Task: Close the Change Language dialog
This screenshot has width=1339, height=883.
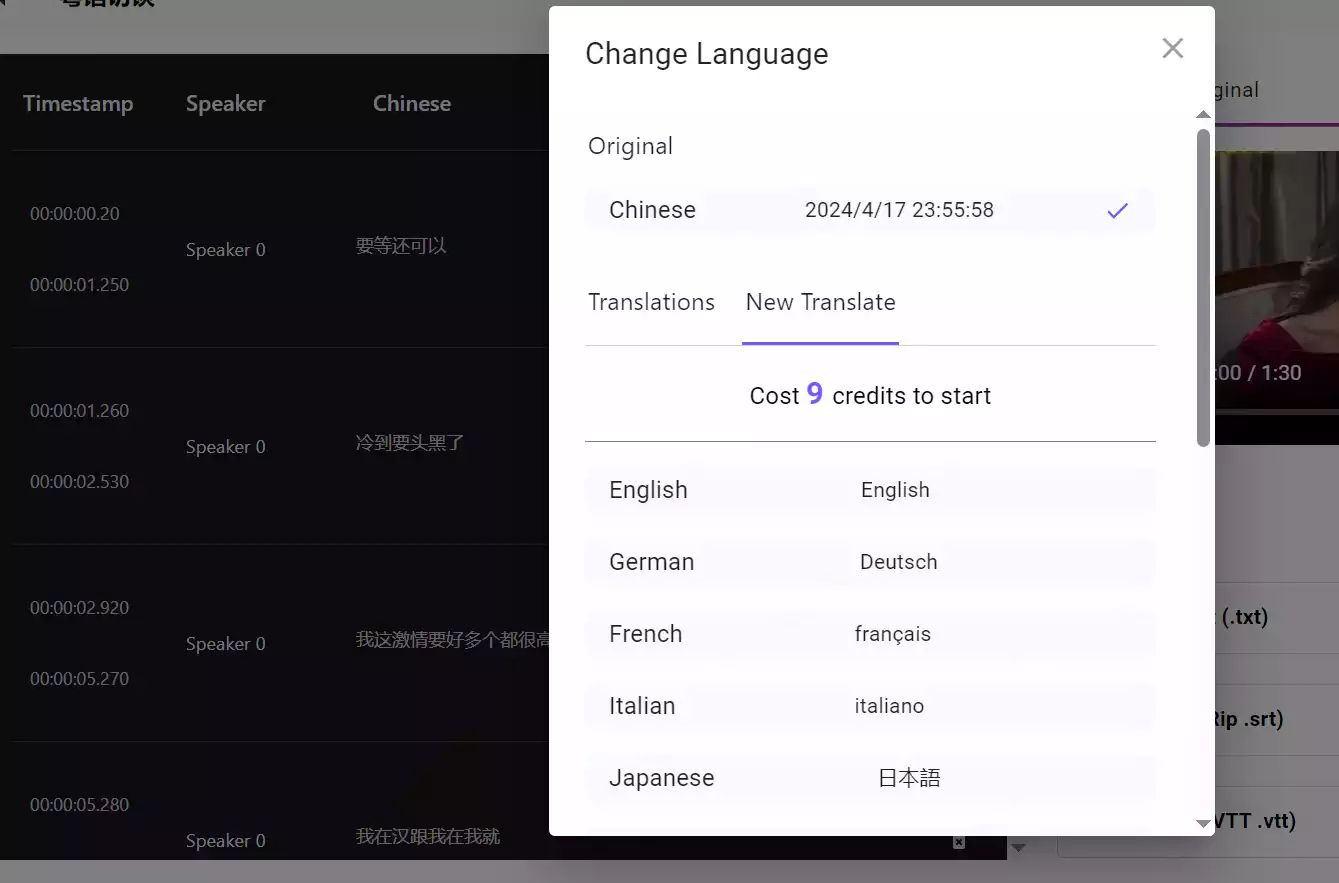Action: (1172, 48)
